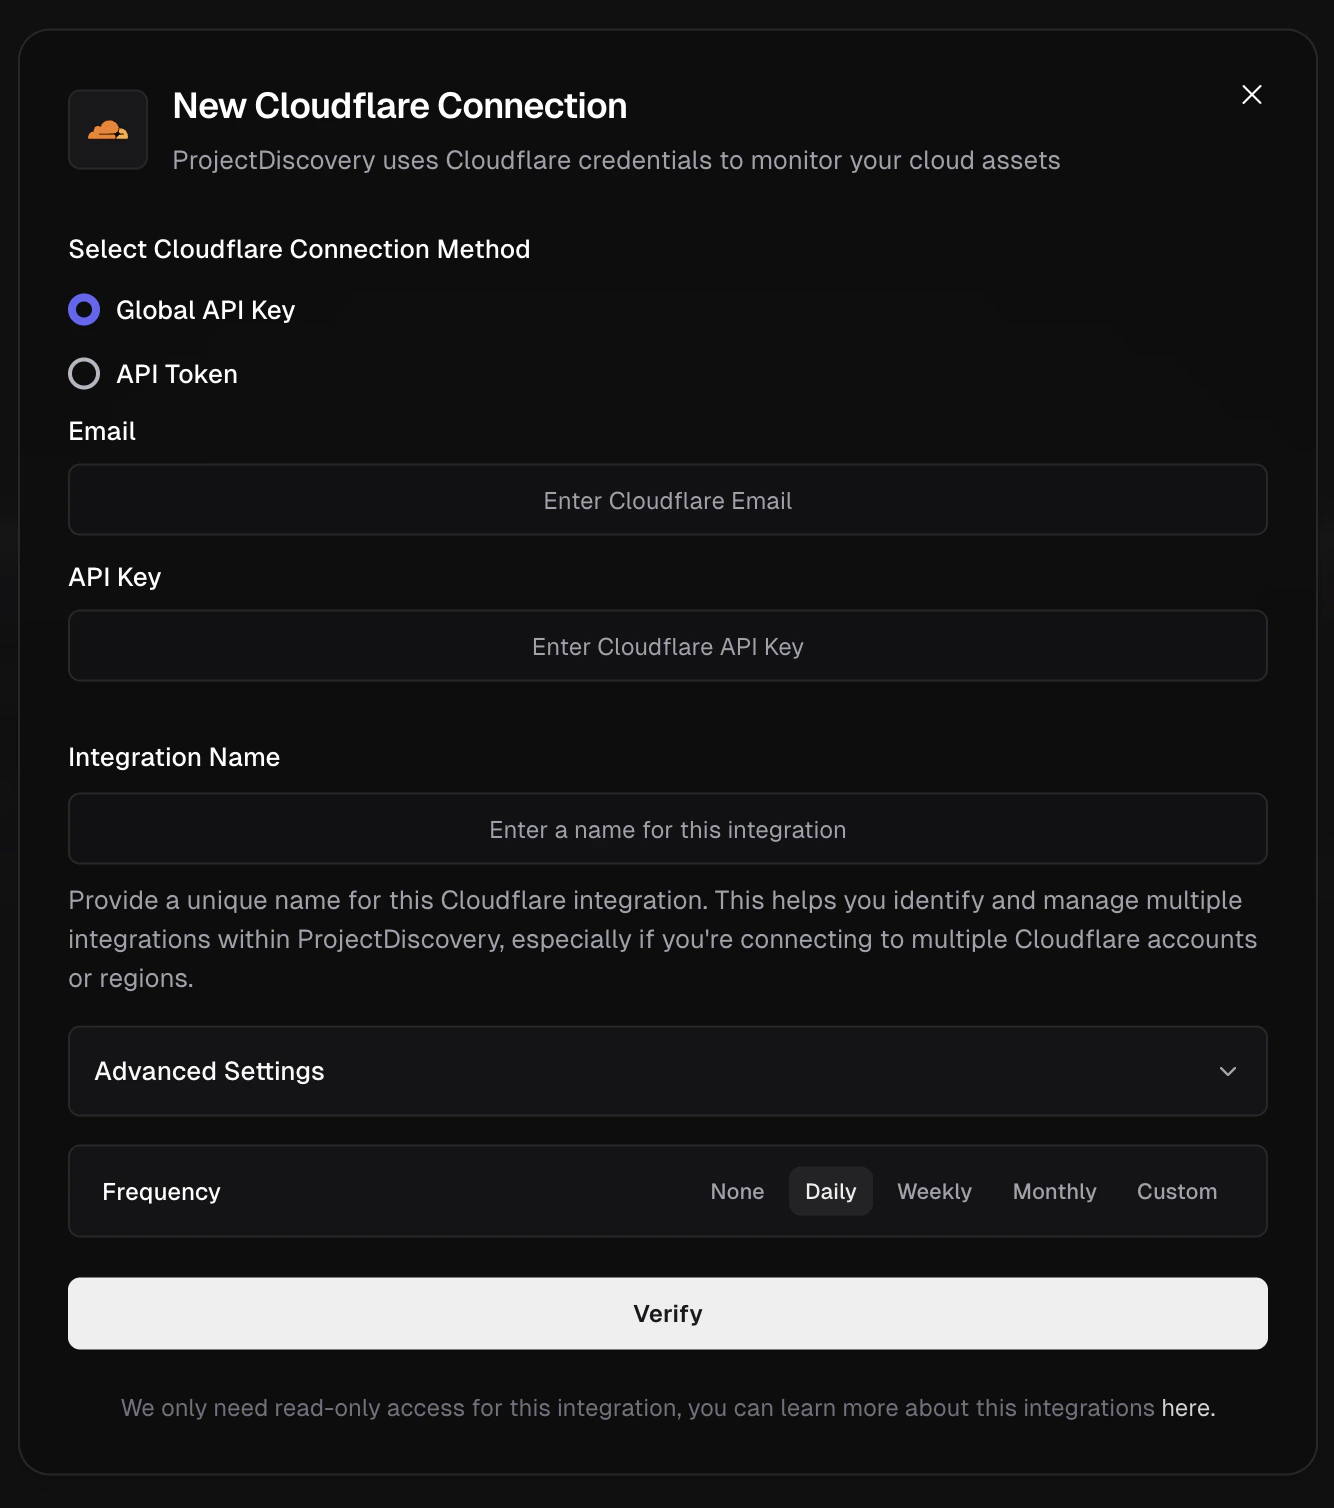Image resolution: width=1334 pixels, height=1508 pixels.
Task: Click the Advanced Settings chevron arrow
Action: coord(1228,1071)
